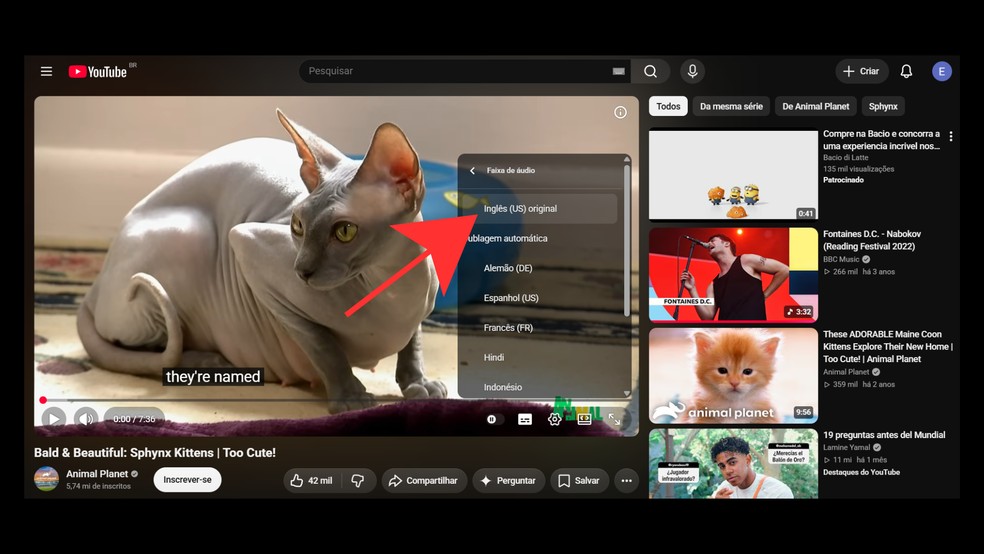984x554 pixels.
Task: Click the magnifier search button
Action: pyautogui.click(x=650, y=72)
